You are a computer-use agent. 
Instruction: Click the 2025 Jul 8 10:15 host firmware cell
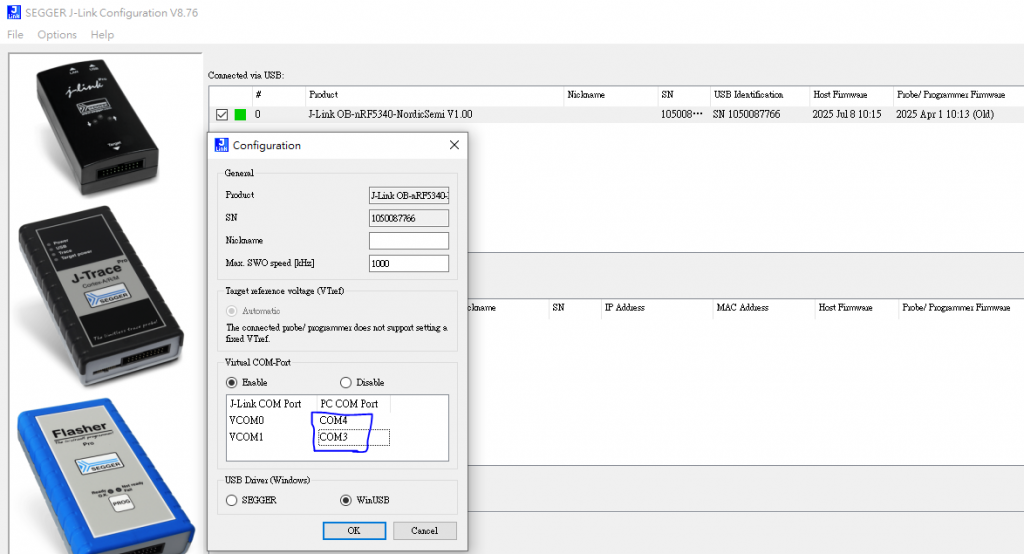tap(846, 114)
